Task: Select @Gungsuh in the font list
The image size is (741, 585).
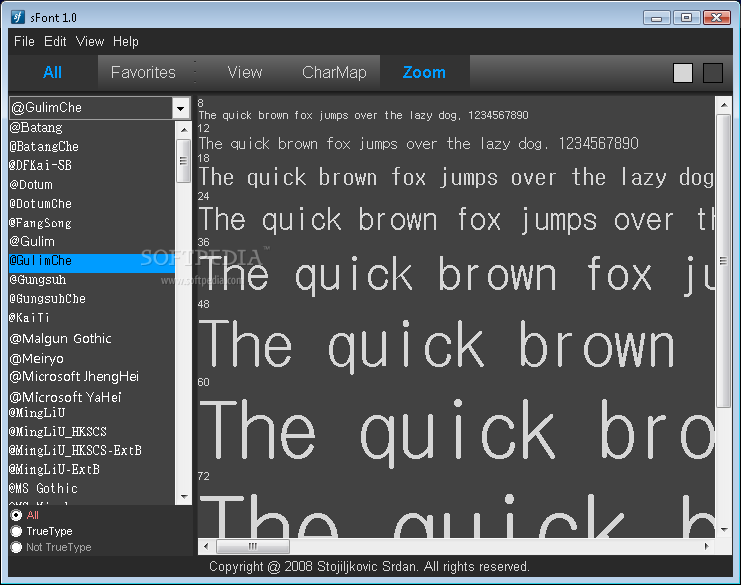Action: click(92, 280)
